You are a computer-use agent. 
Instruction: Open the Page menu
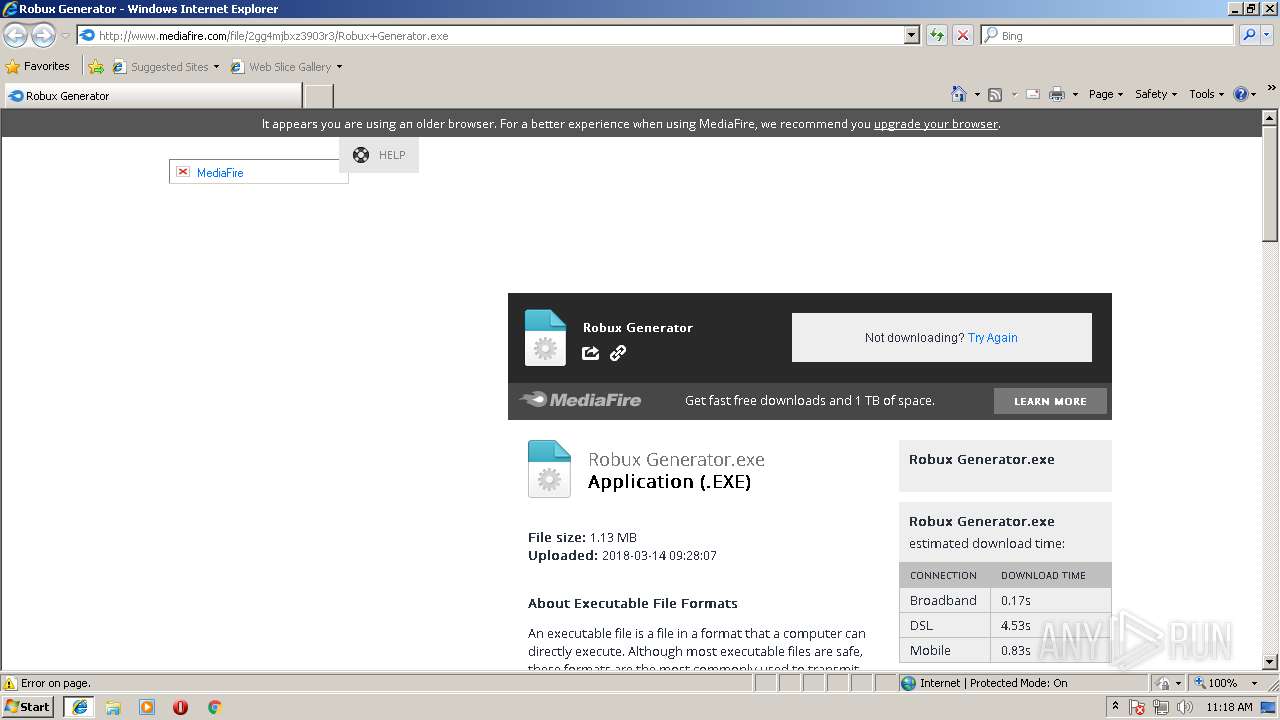[1105, 94]
